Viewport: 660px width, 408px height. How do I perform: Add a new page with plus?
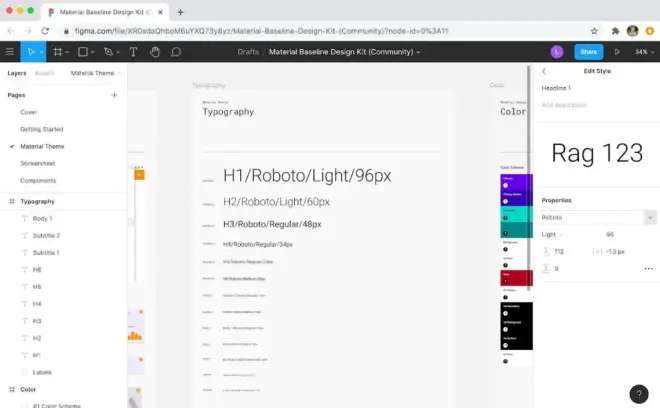[114, 95]
